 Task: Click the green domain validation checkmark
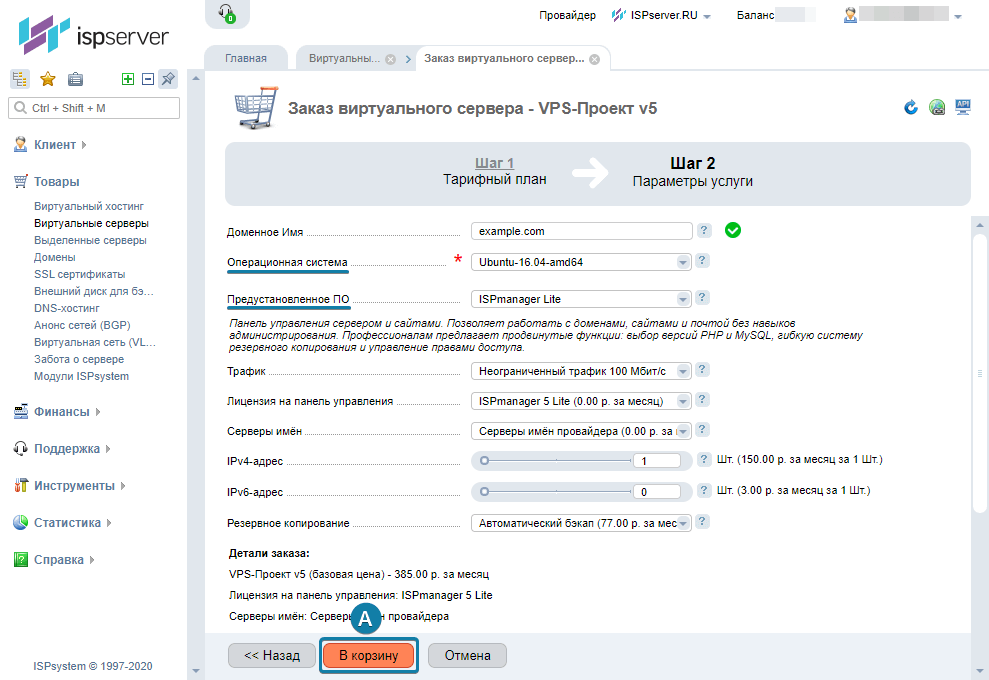click(x=732, y=230)
